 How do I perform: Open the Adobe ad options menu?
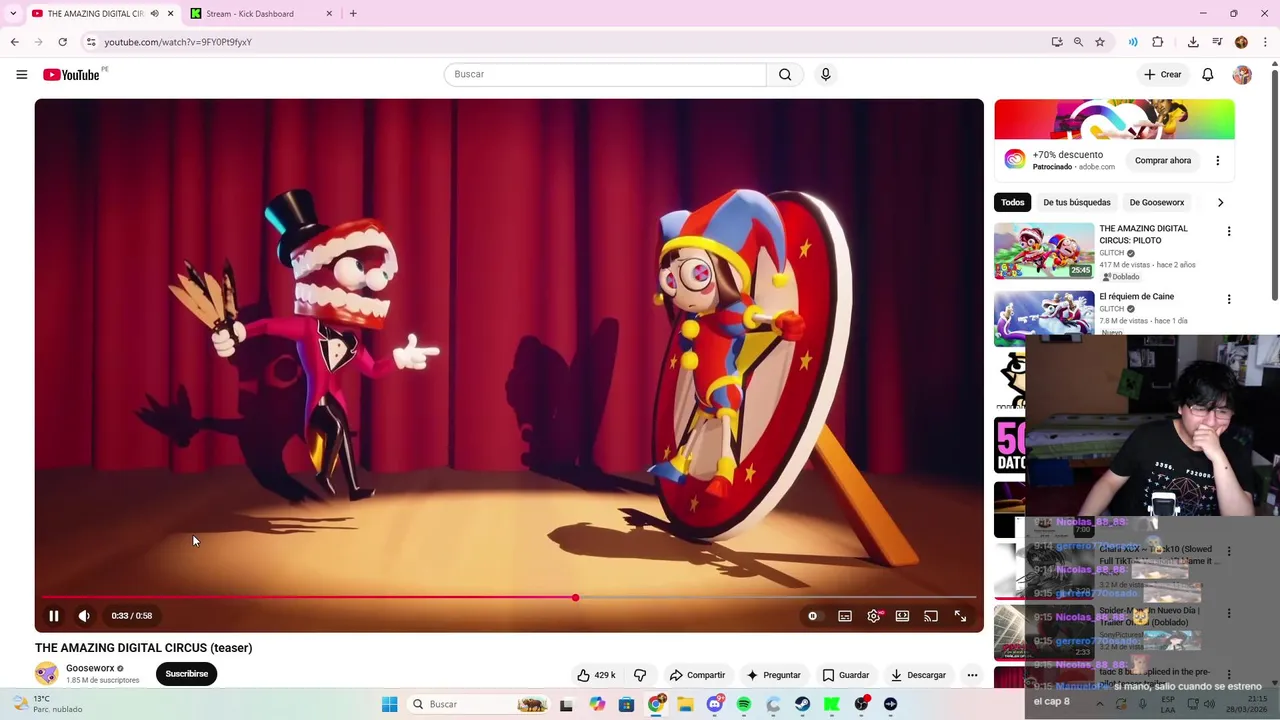[x=1217, y=160]
